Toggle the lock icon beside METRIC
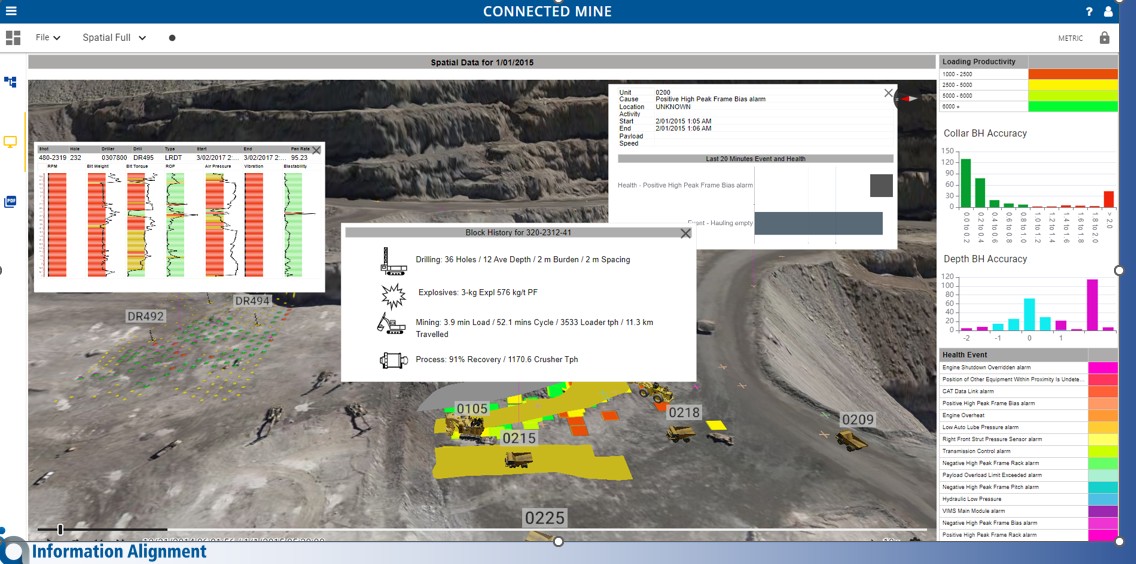The image size is (1136, 564). tap(1104, 38)
